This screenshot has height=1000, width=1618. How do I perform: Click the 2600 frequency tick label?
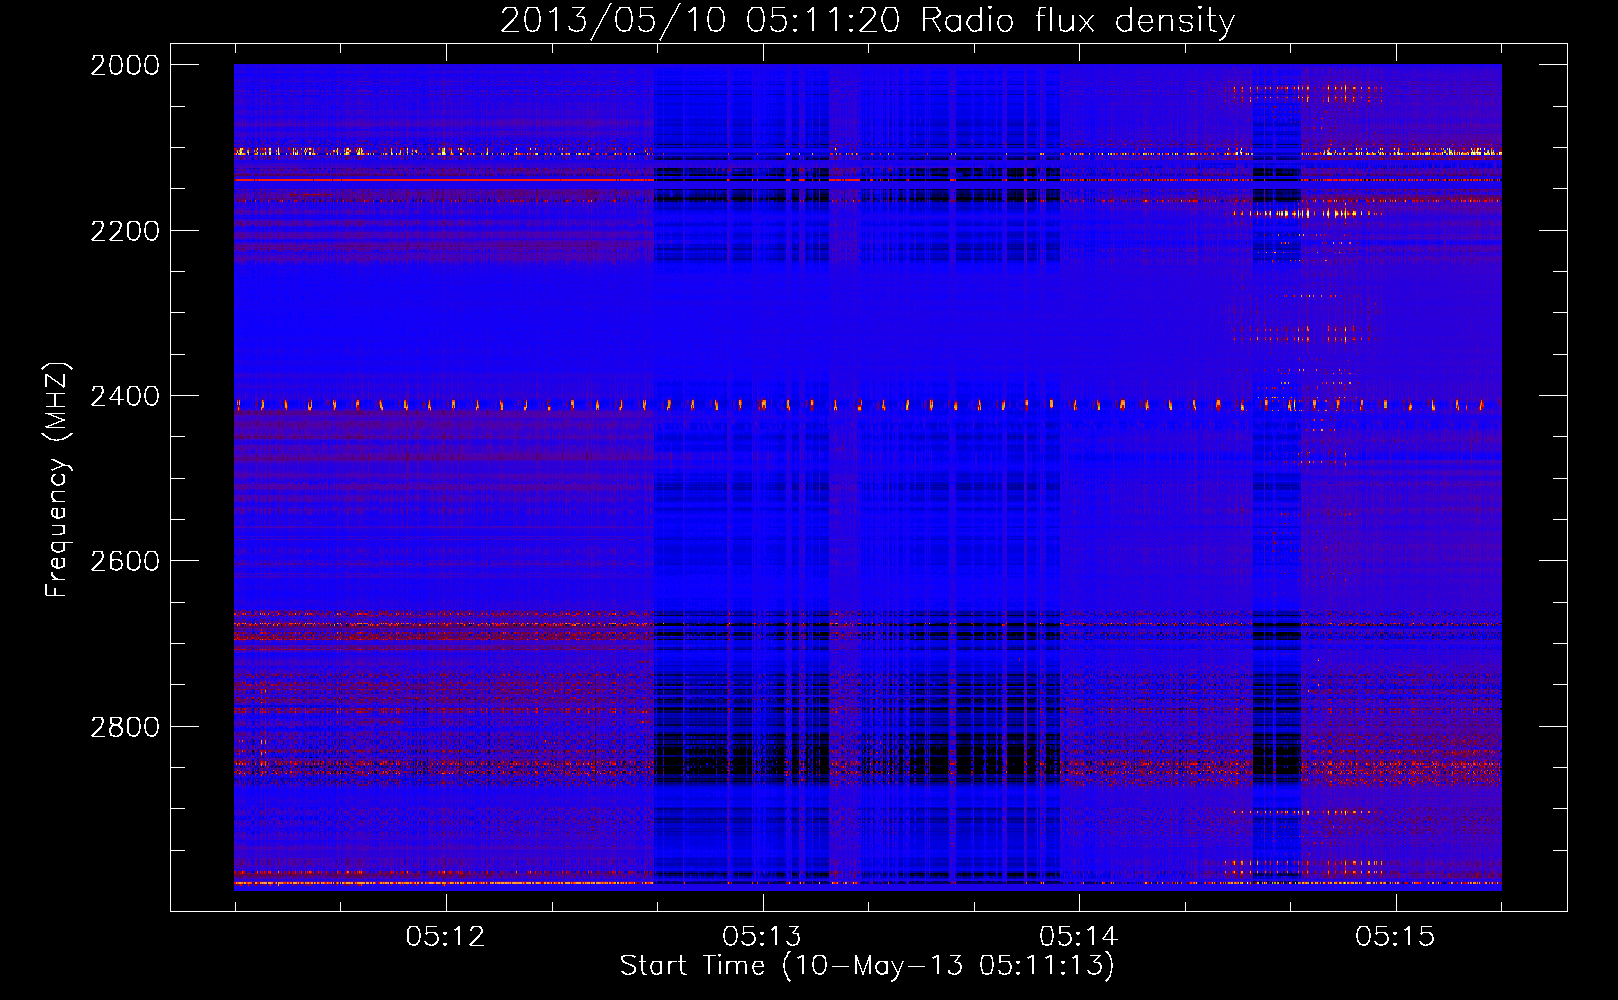pyautogui.click(x=125, y=561)
